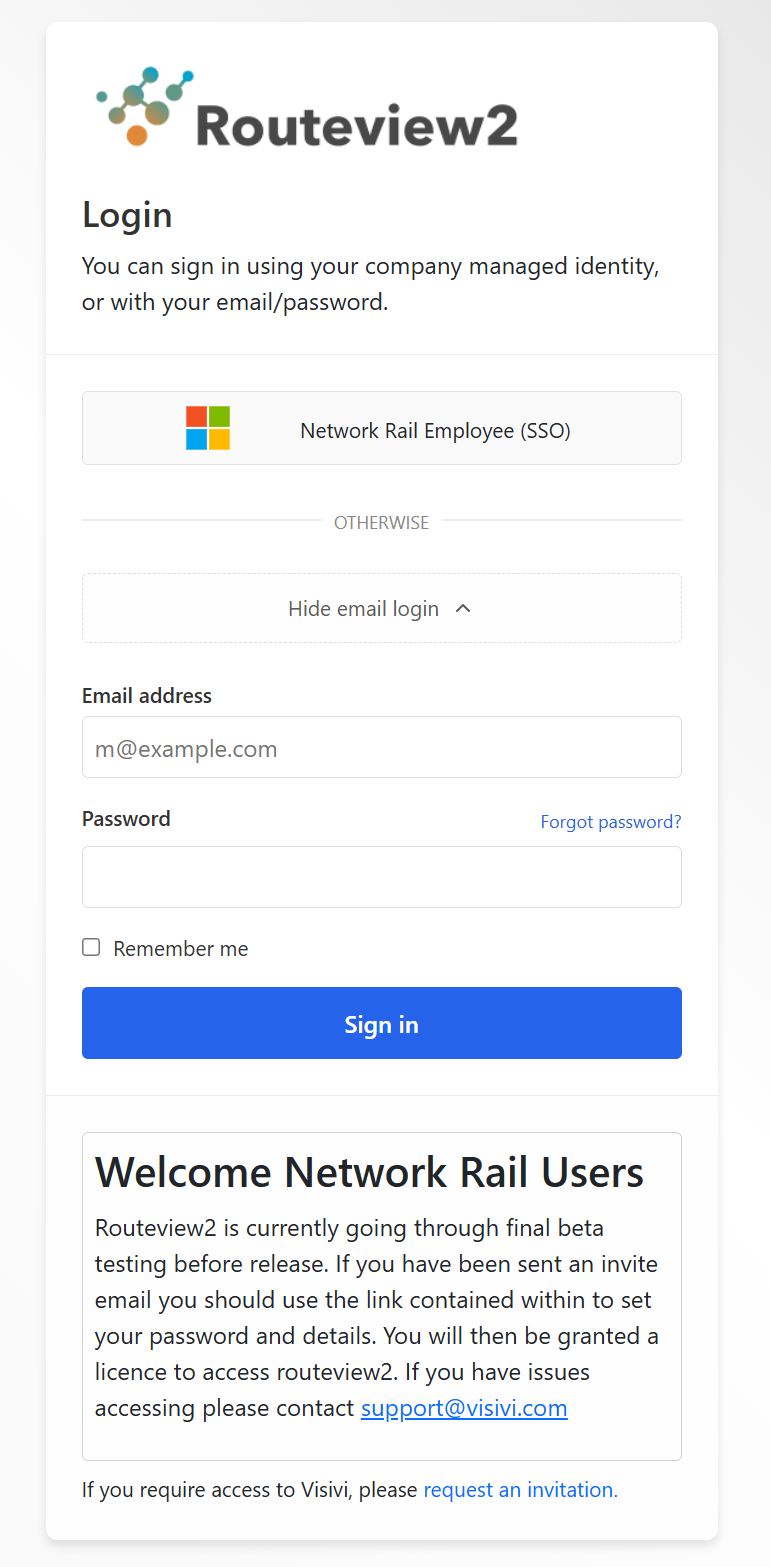Click inside the Password field

381,877
